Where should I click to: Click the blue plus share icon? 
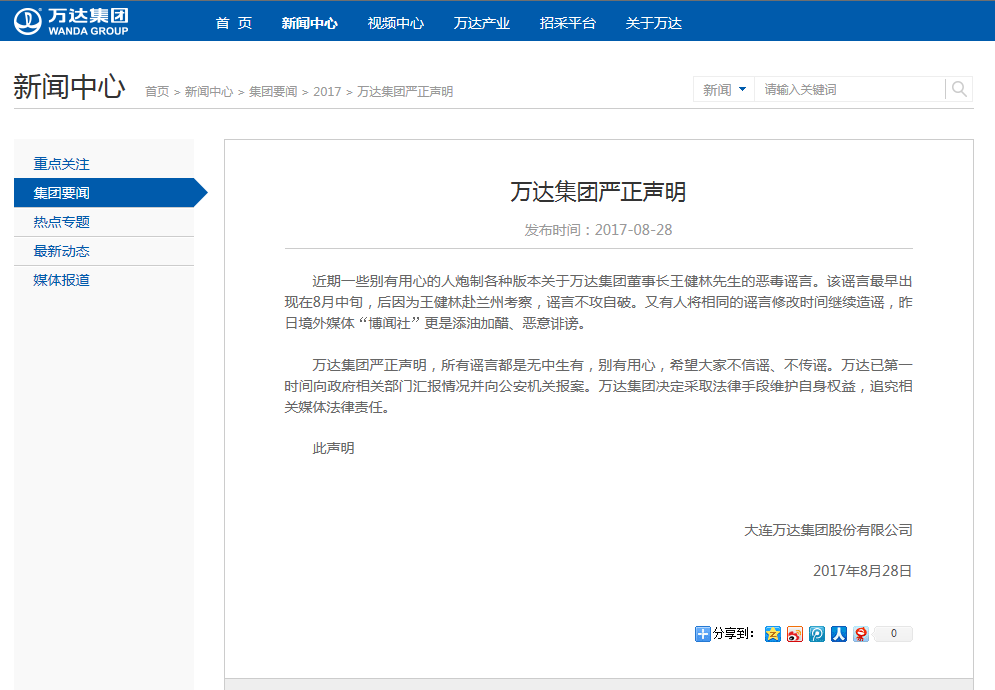pyautogui.click(x=702, y=634)
